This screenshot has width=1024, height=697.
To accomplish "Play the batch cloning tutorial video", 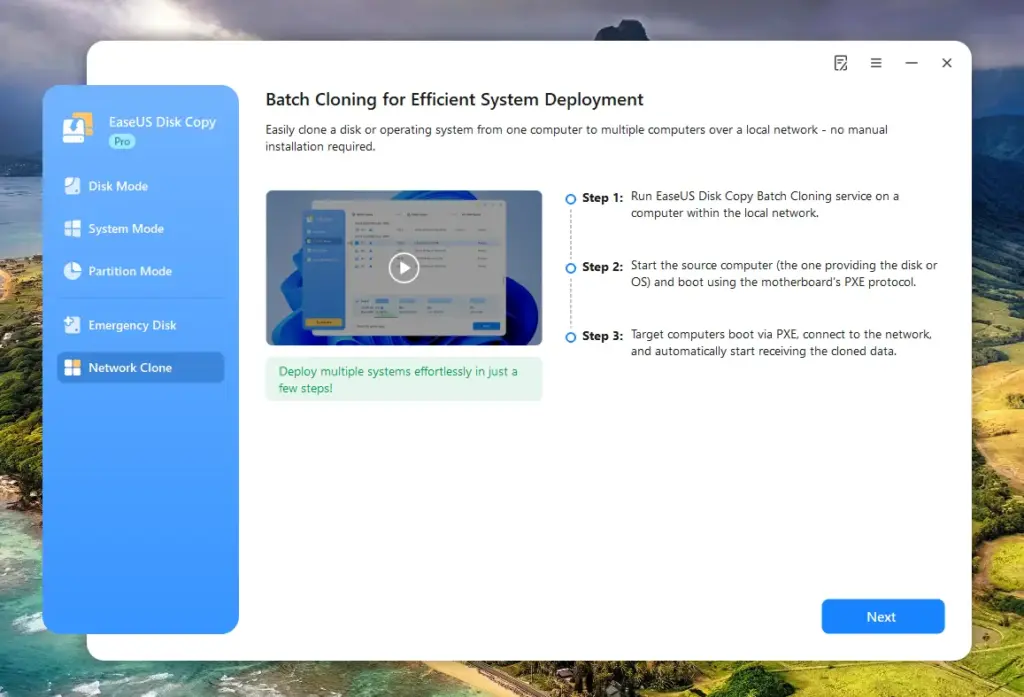I will pos(404,267).
